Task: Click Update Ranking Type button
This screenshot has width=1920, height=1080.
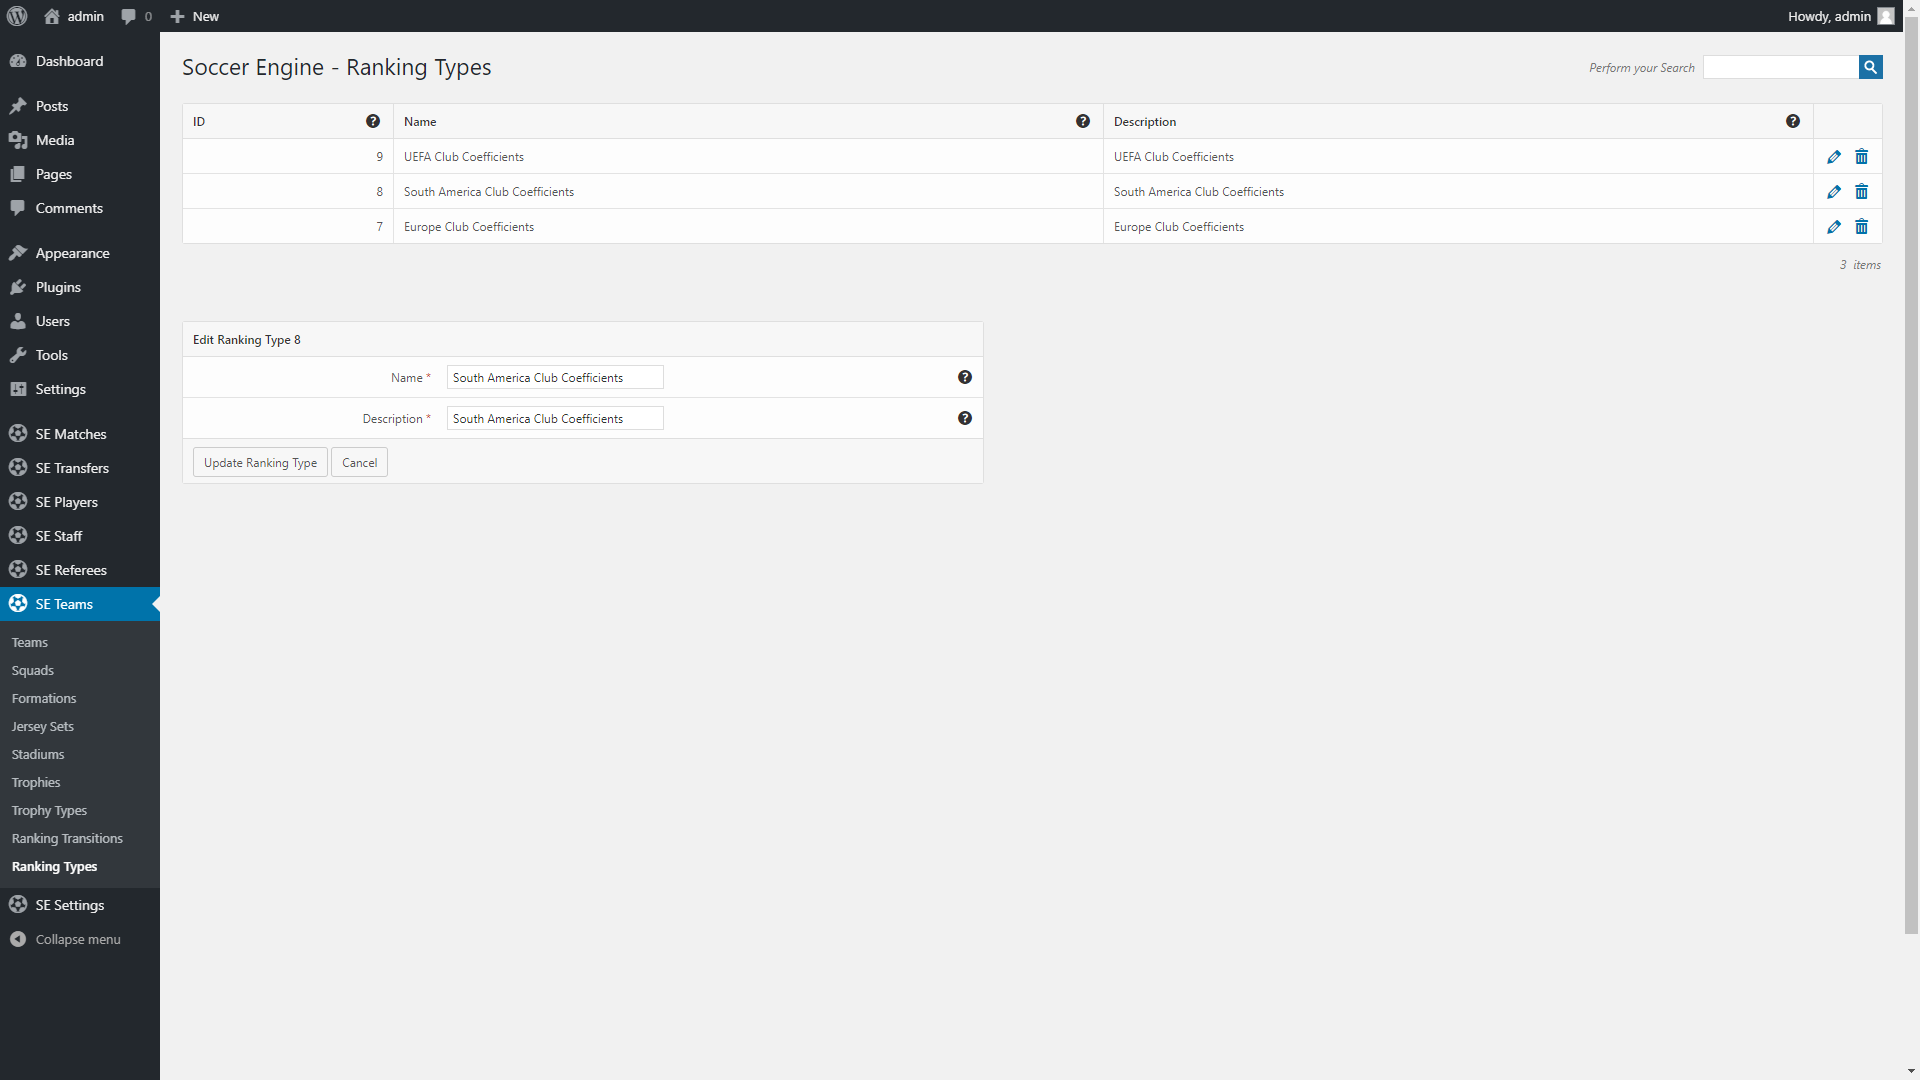Action: (x=260, y=462)
